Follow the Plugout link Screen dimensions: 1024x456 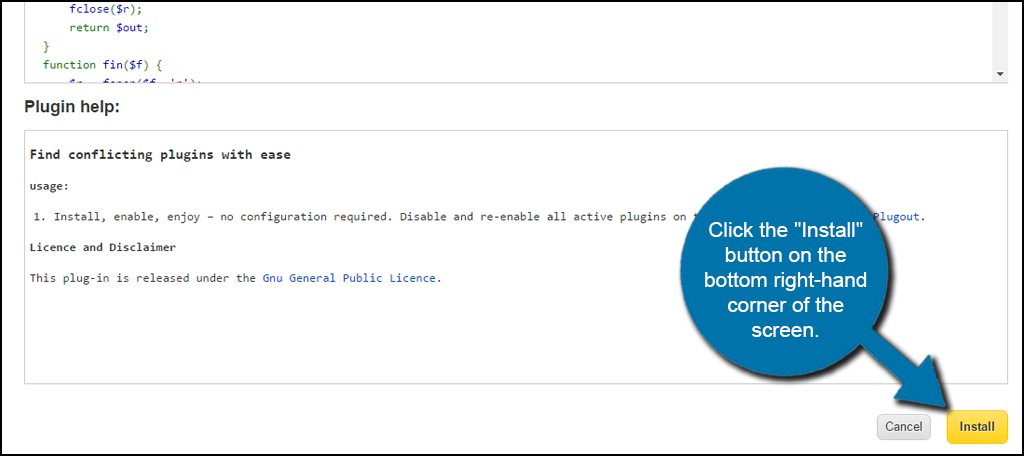tap(900, 216)
